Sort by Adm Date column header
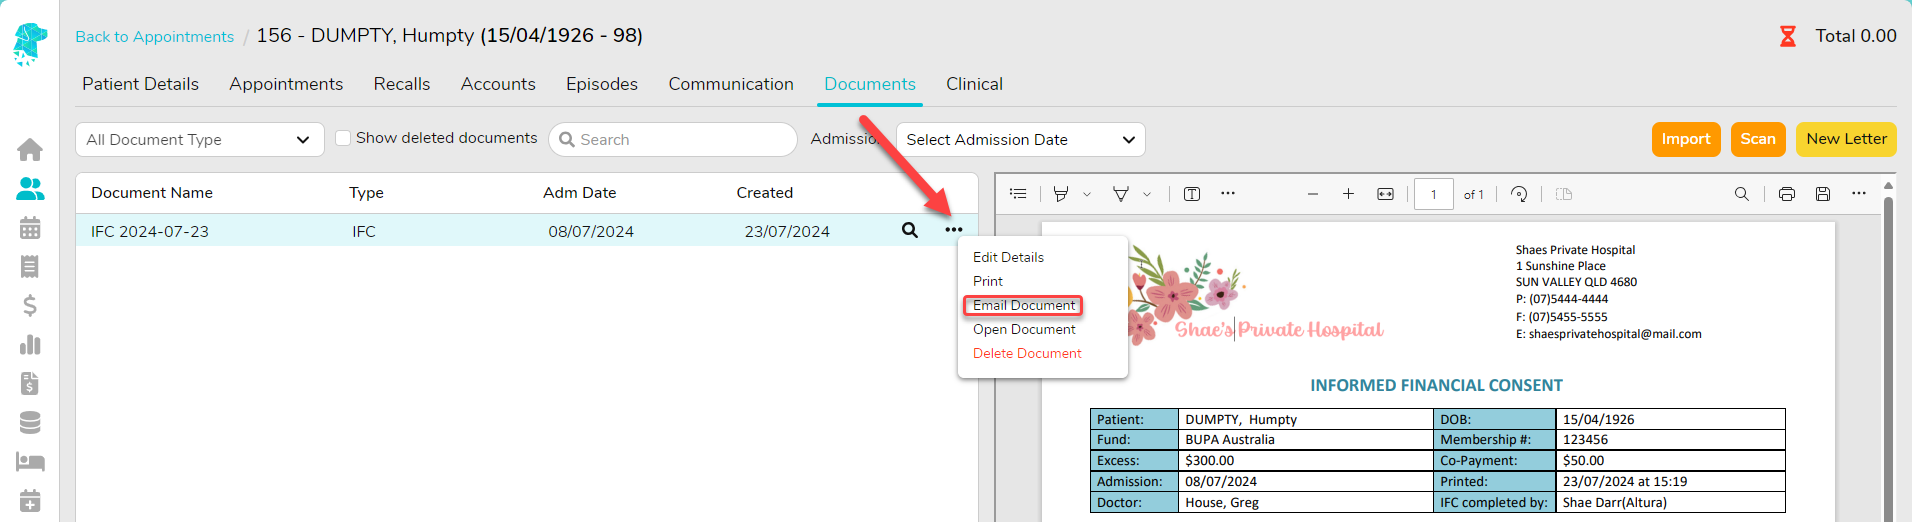This screenshot has height=522, width=1912. (x=579, y=193)
